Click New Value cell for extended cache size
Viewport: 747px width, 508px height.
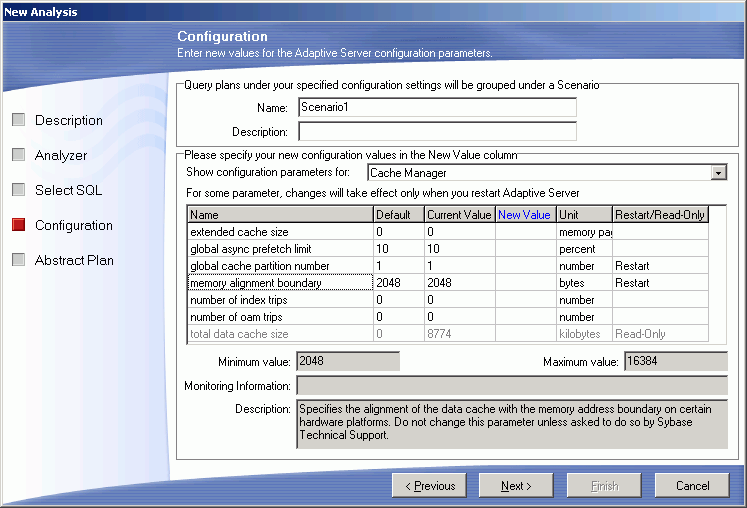point(525,232)
